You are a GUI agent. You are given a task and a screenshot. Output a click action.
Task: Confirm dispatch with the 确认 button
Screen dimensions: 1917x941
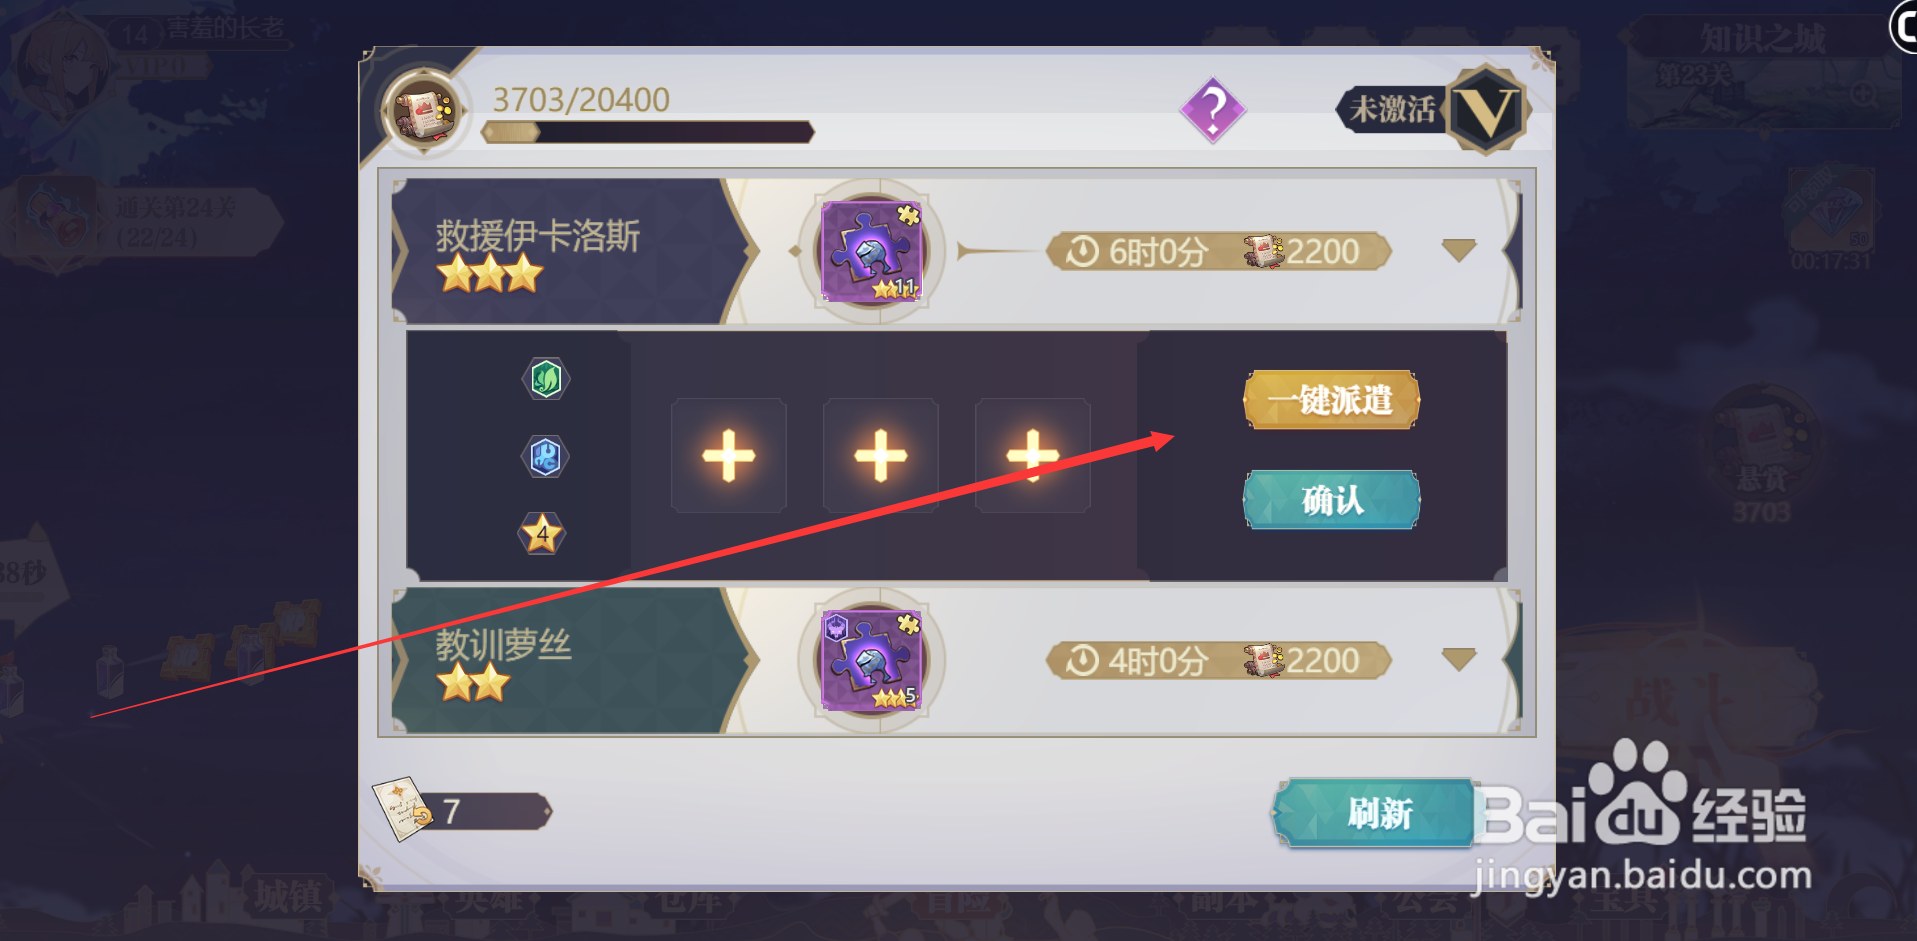(1332, 499)
